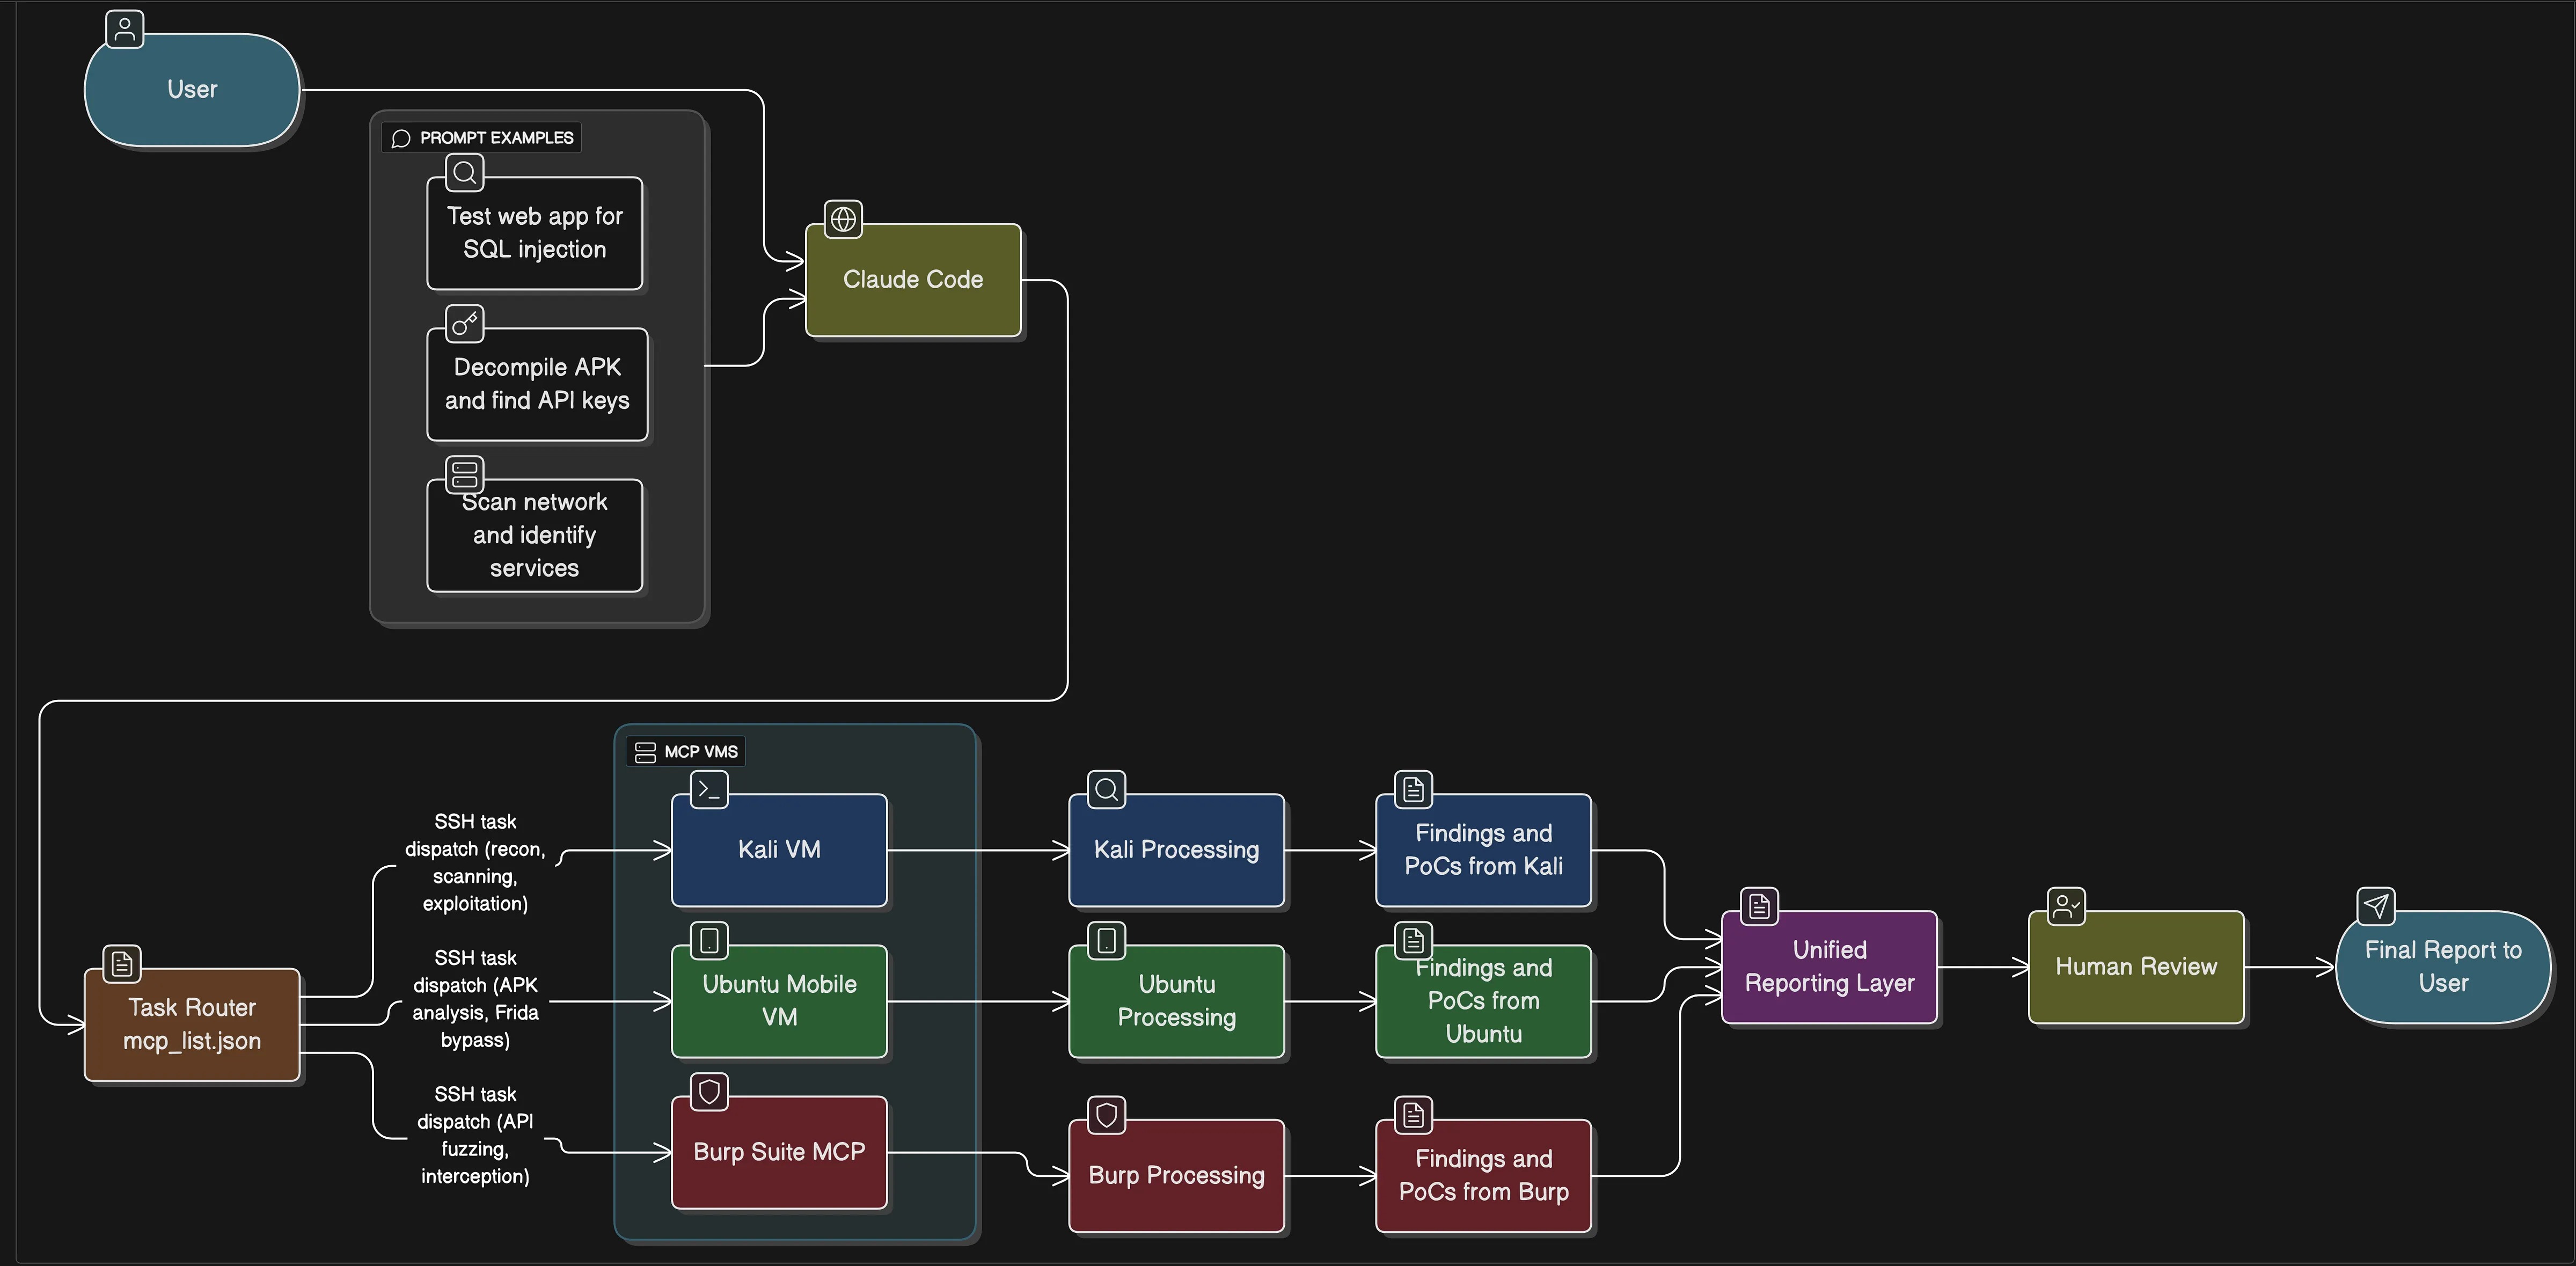Click the paper plane icon on Final Report
Screen dimensions: 2576x1266
[2376, 907]
